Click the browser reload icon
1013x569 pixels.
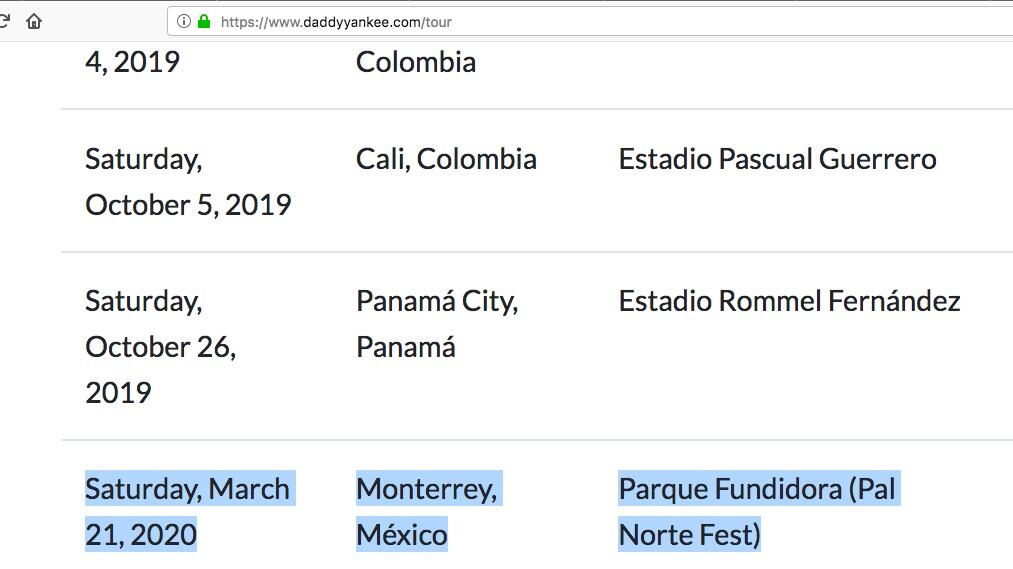(5, 21)
